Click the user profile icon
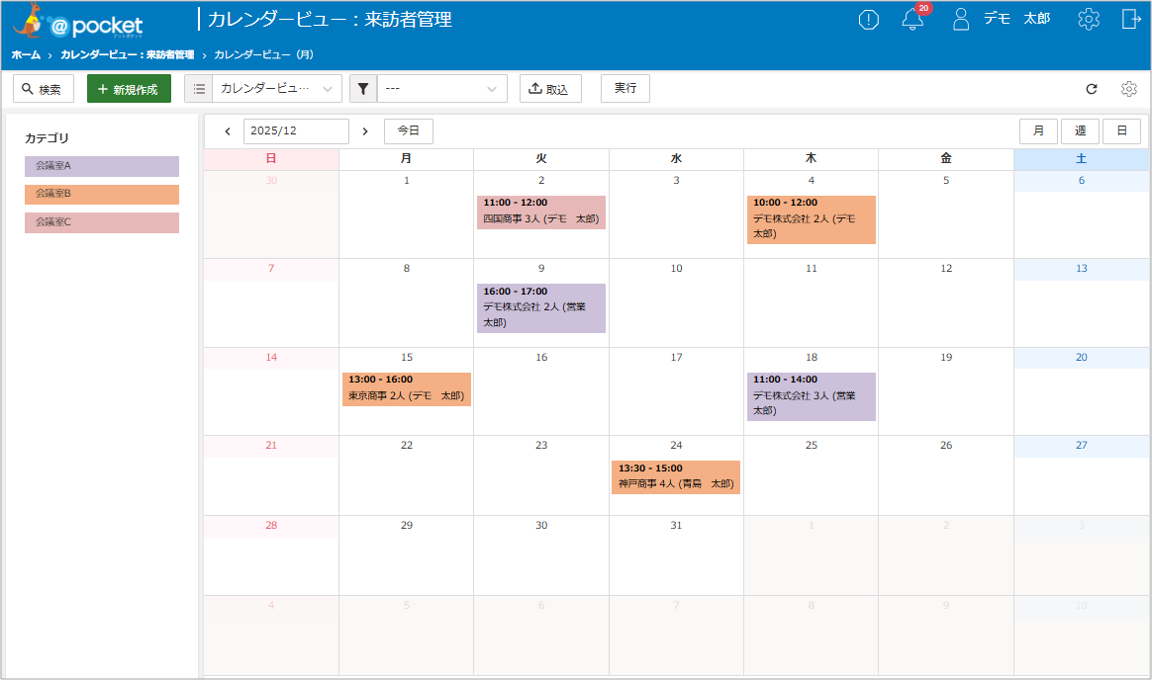This screenshot has height=680, width=1152. tap(961, 19)
